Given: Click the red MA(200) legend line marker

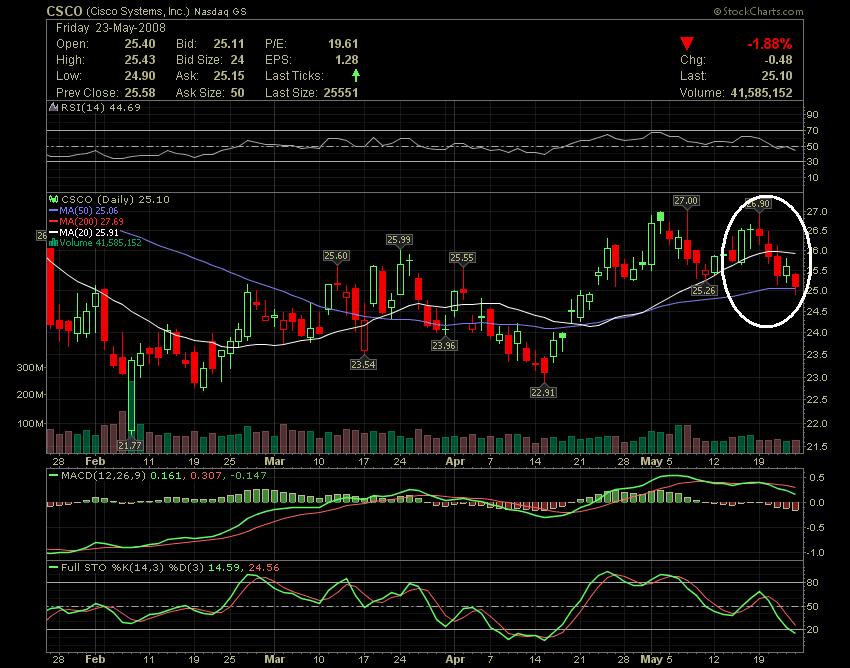Looking at the screenshot, I should pyautogui.click(x=53, y=222).
